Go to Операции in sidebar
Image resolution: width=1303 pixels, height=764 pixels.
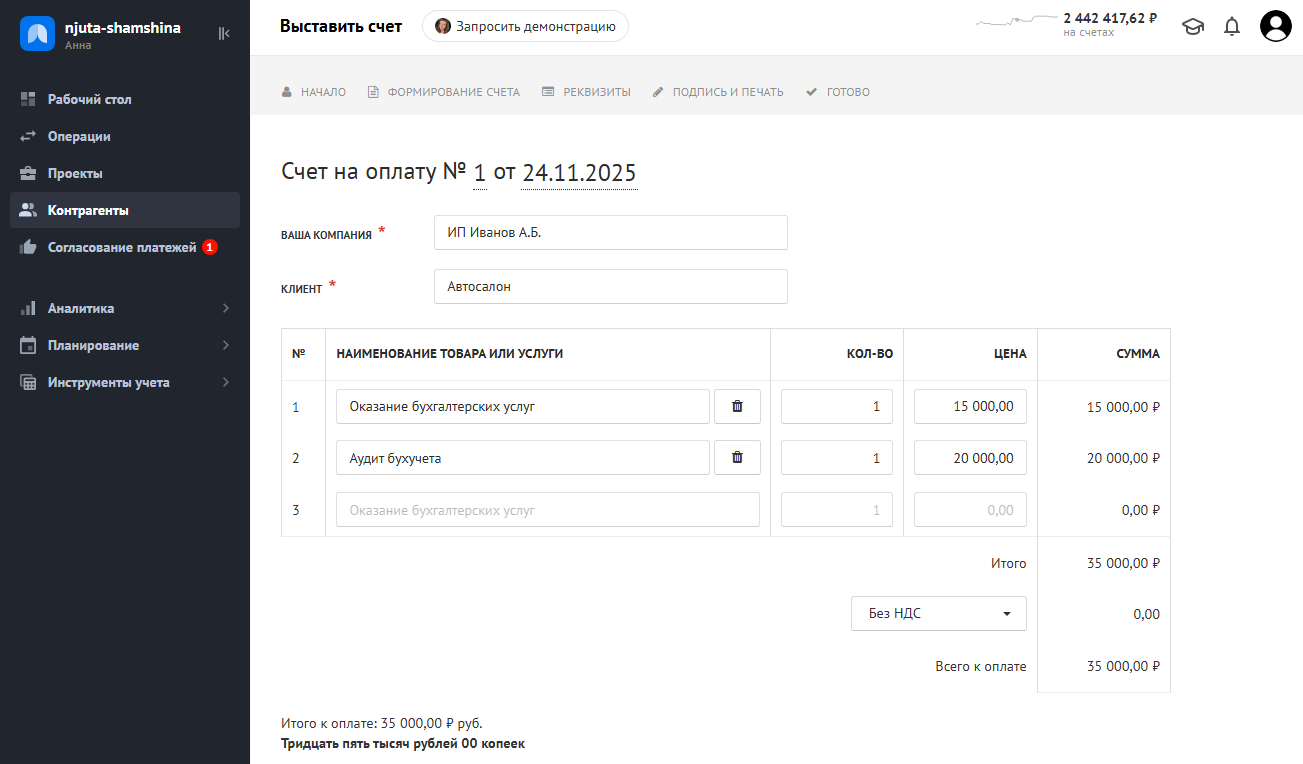tap(79, 136)
